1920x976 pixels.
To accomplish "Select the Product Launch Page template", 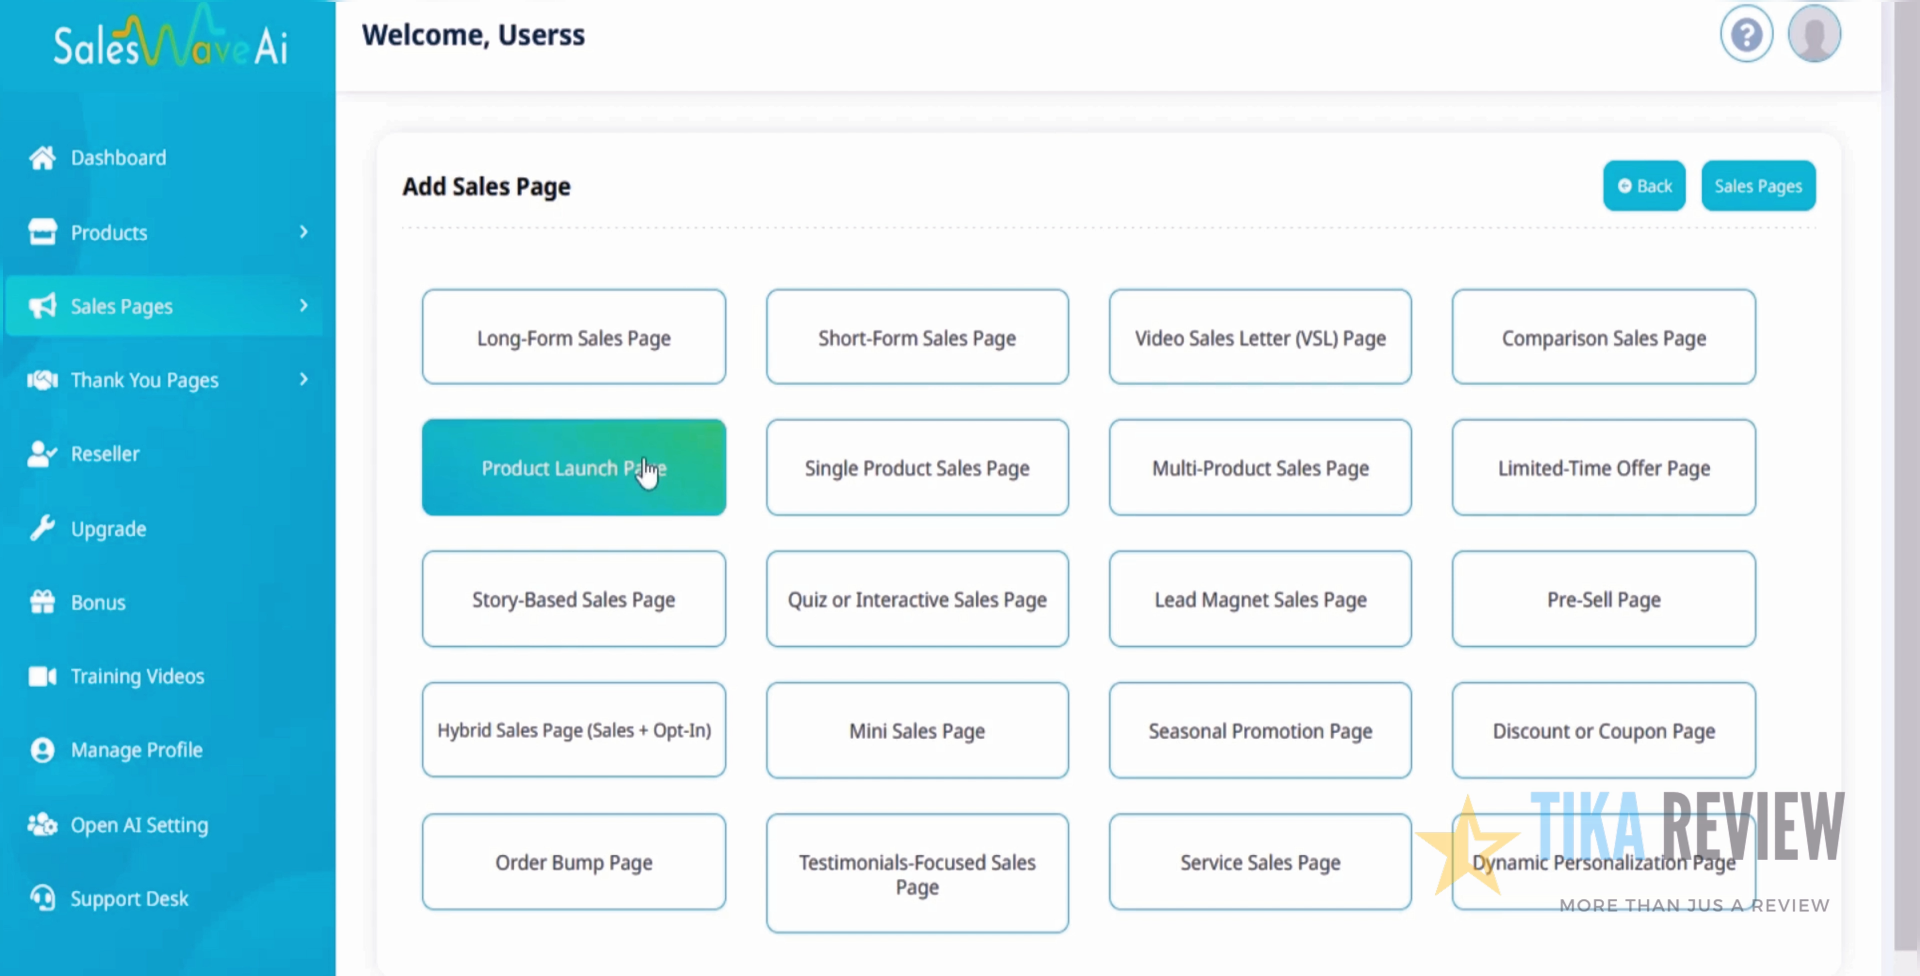I will pos(573,467).
